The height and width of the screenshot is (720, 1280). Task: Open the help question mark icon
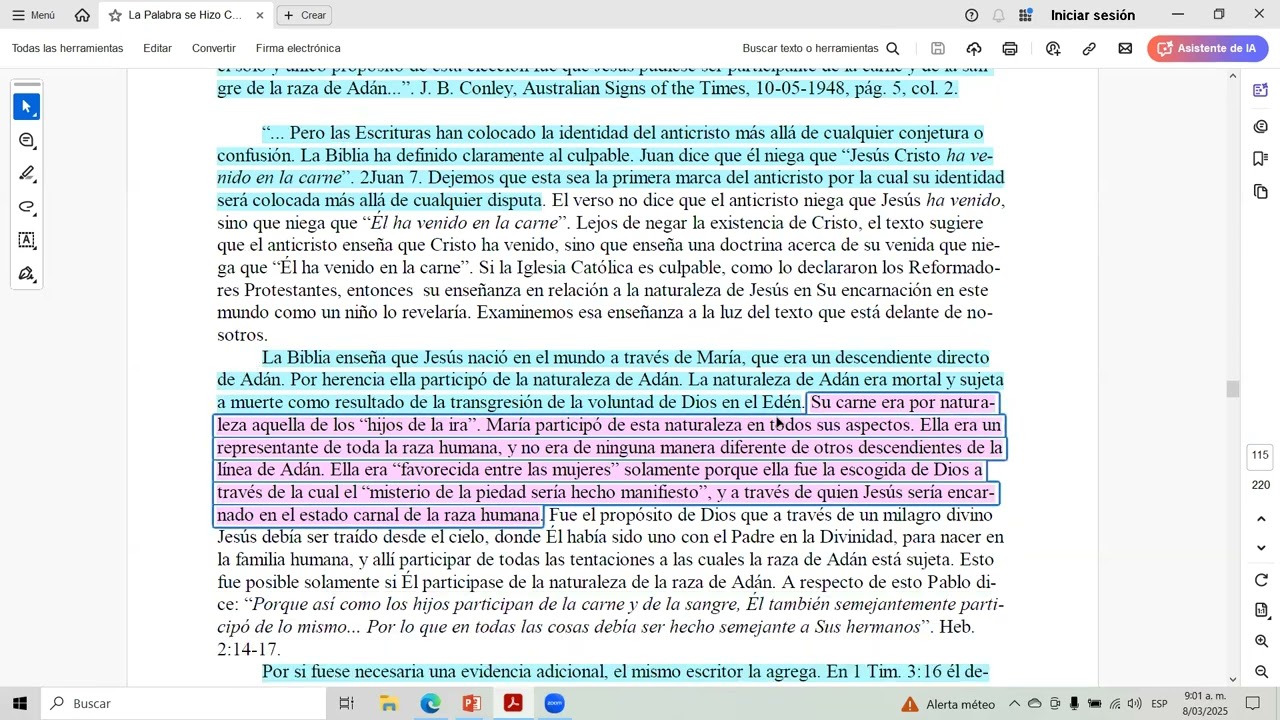971,15
